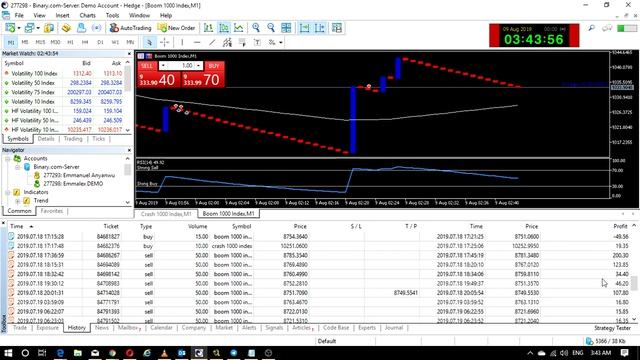
Task: Close the Market Watch panel
Action: coord(129,53)
